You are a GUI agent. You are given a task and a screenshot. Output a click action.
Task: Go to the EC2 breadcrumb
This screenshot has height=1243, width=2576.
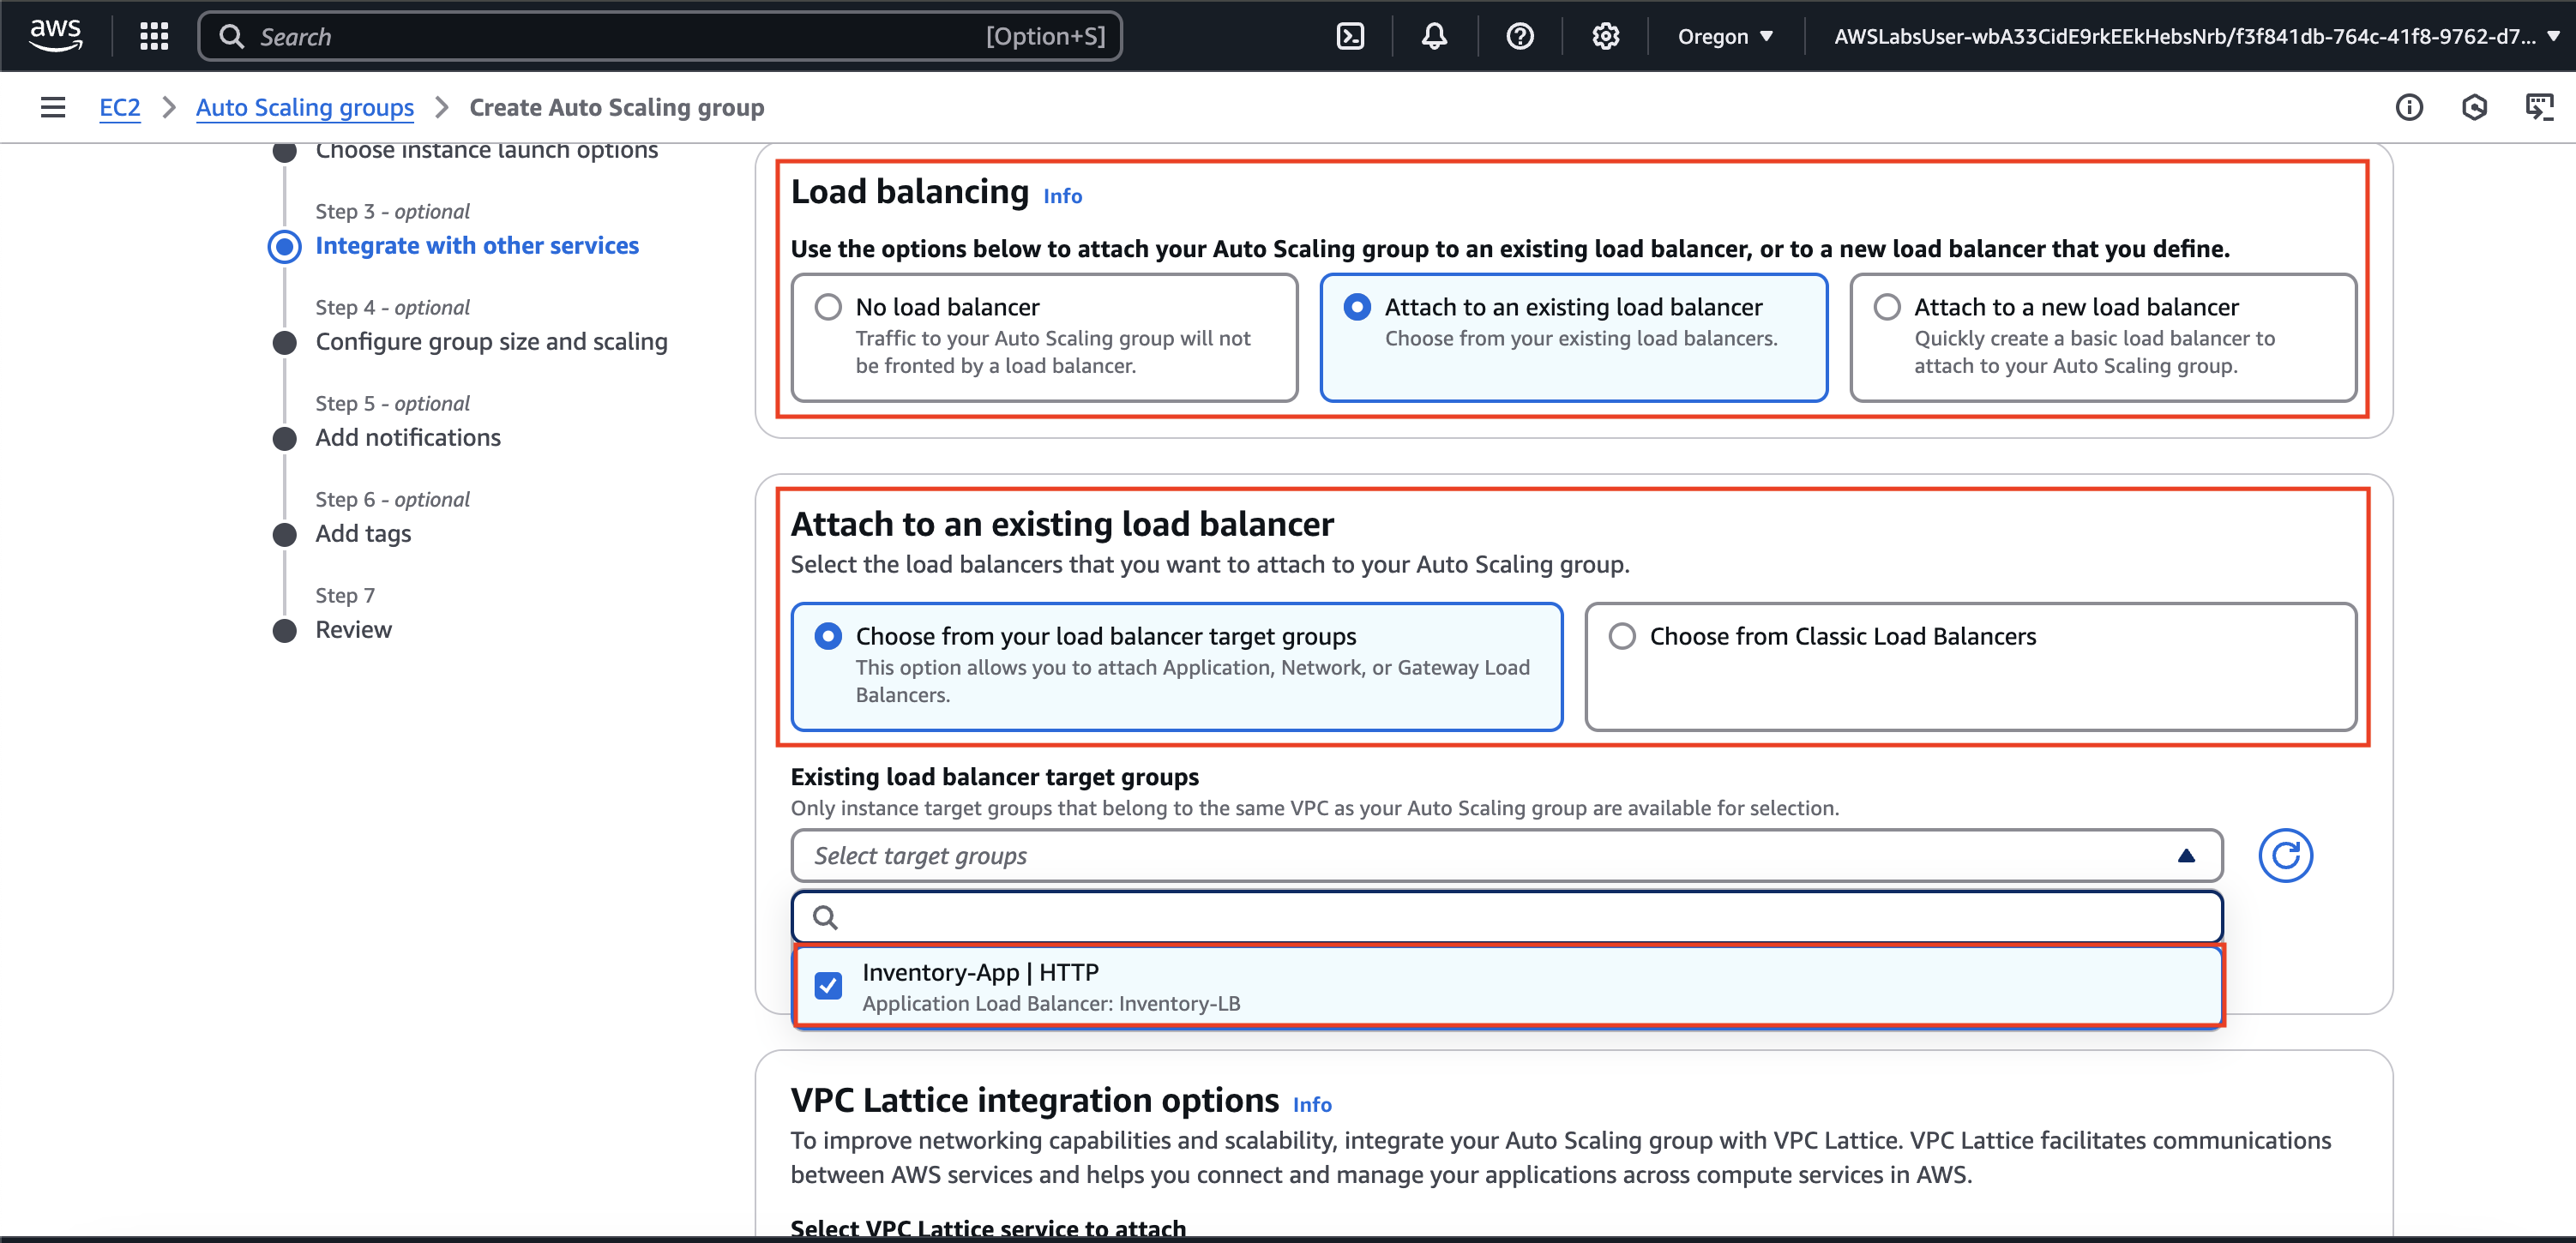pyautogui.click(x=119, y=107)
